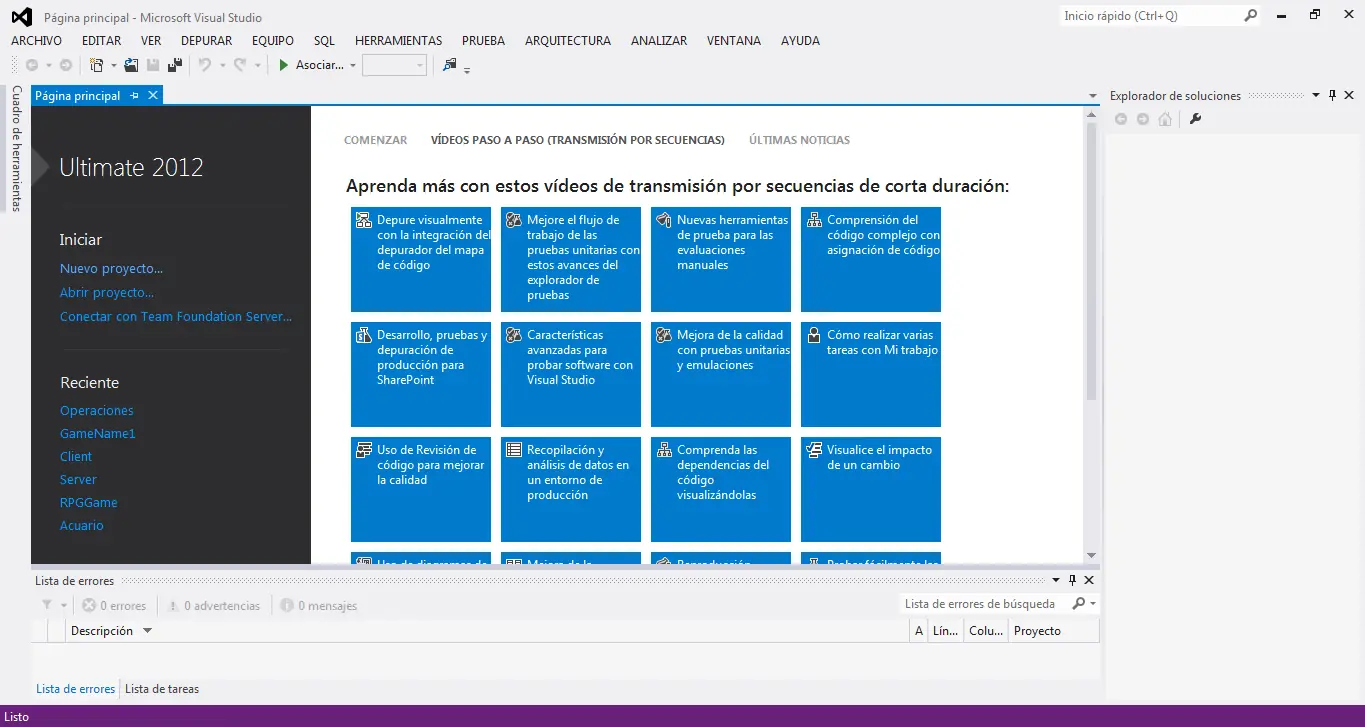Click the error list search magnifier icon
The width and height of the screenshot is (1365, 727).
(1078, 604)
